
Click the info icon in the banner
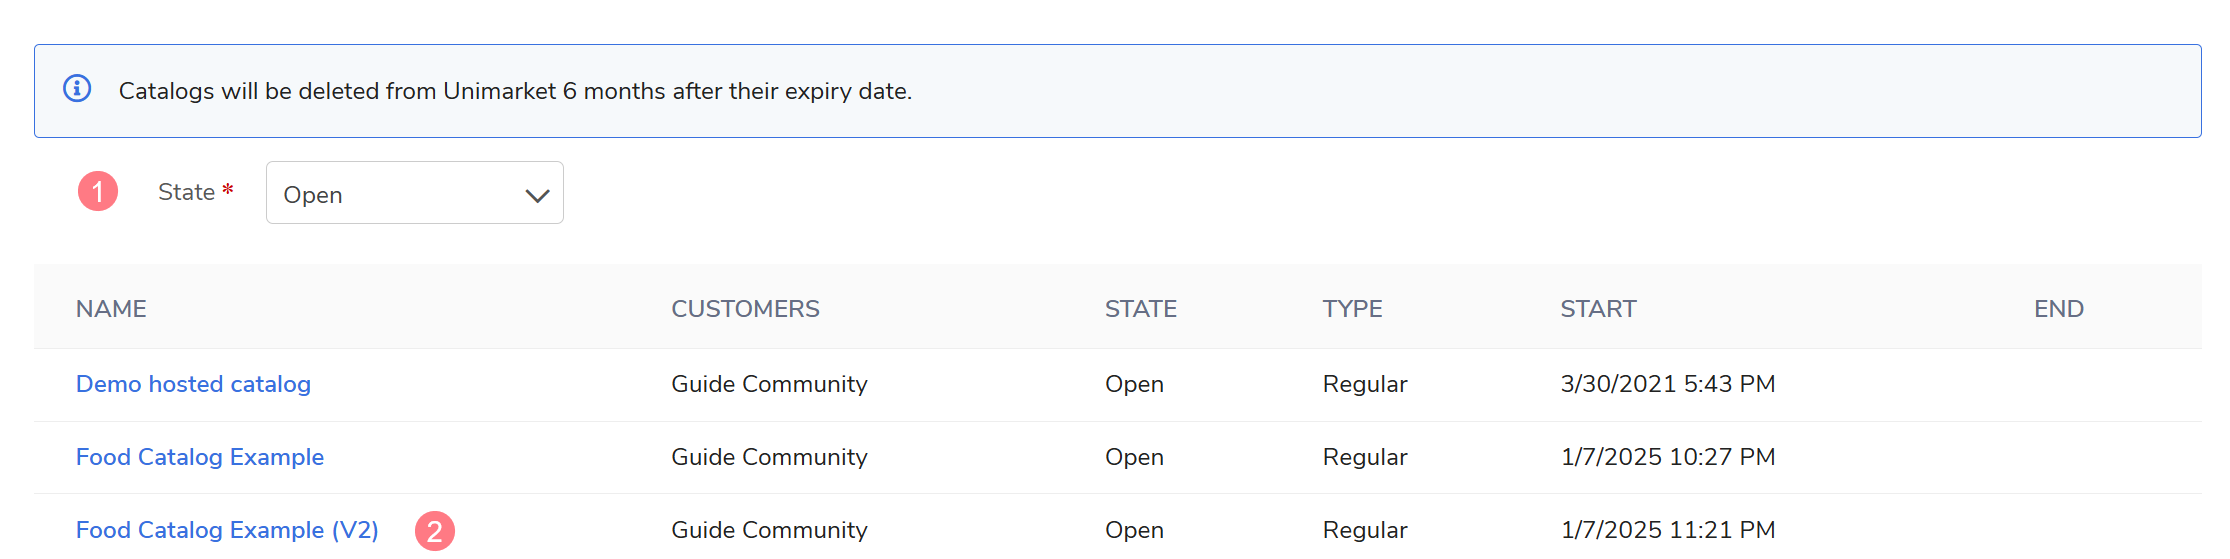[77, 89]
